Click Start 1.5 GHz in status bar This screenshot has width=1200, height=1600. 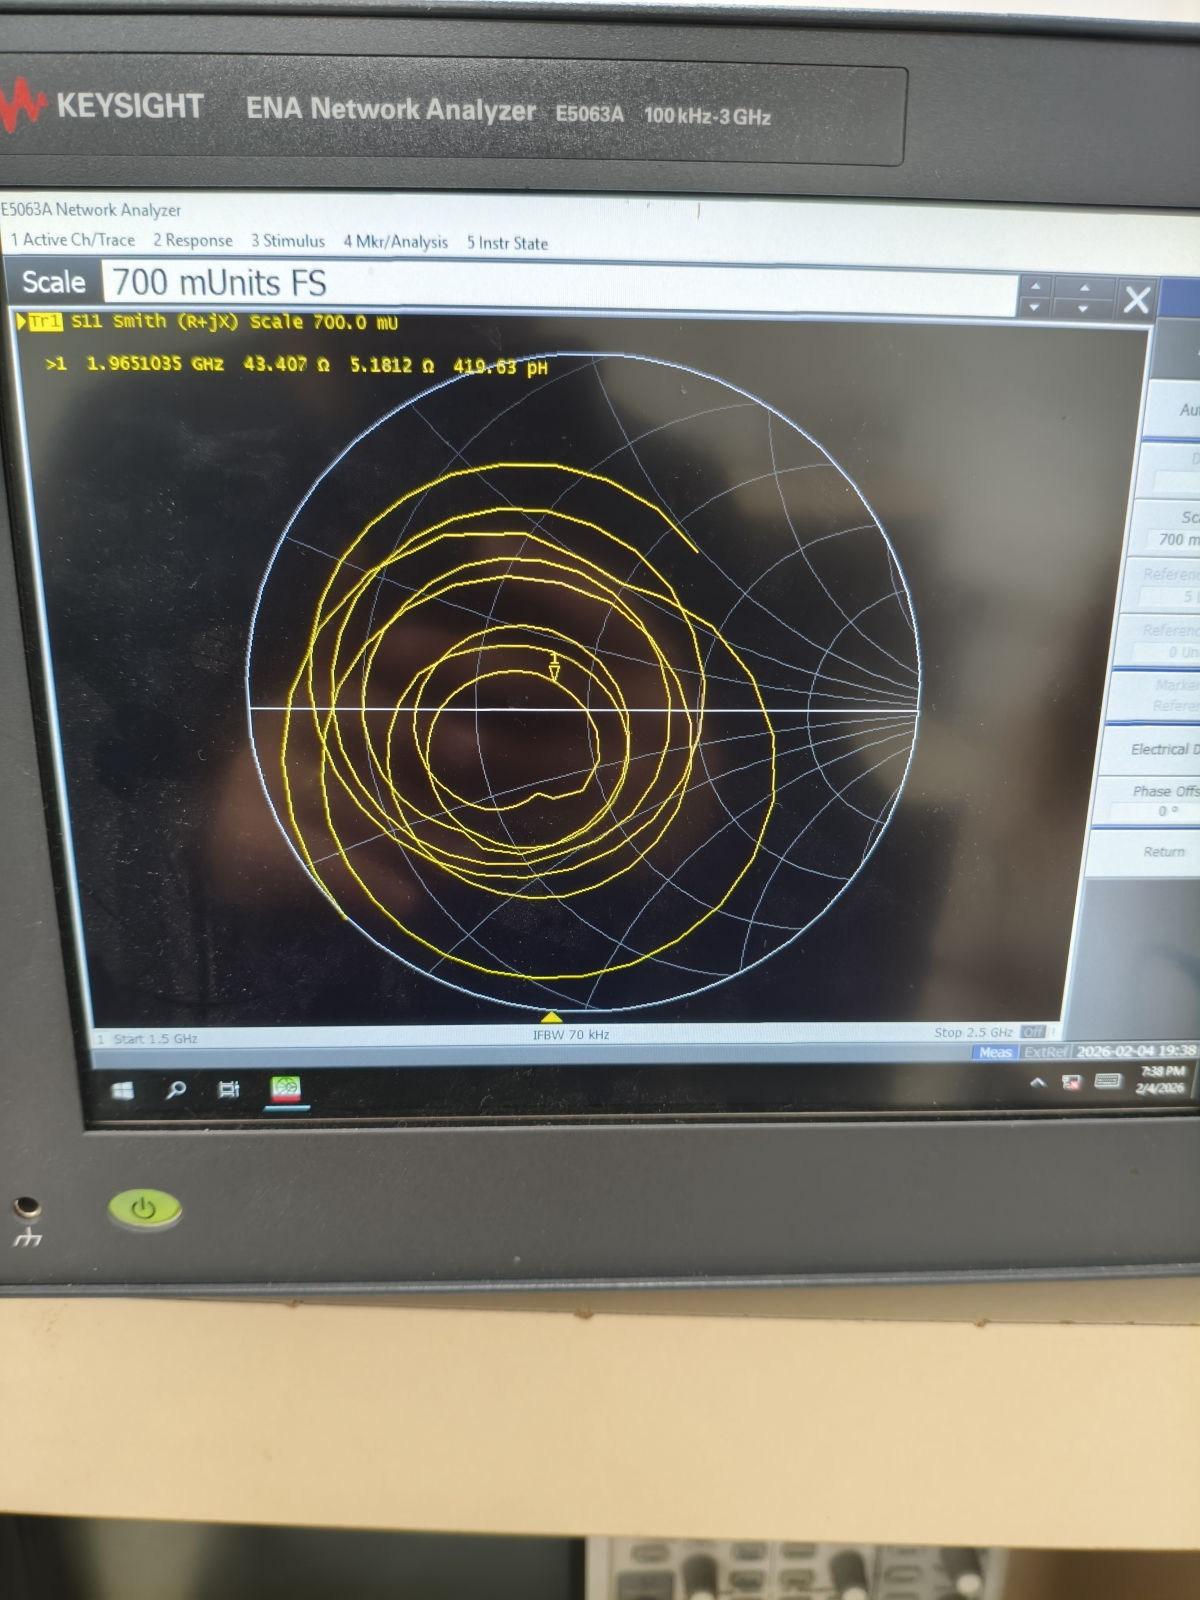[x=155, y=1039]
